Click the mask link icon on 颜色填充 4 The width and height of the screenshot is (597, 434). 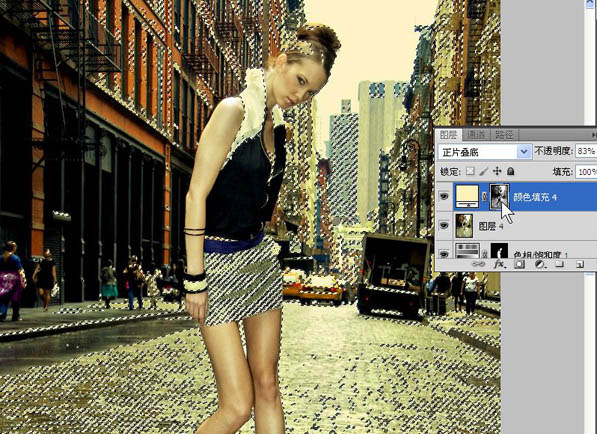pos(485,196)
